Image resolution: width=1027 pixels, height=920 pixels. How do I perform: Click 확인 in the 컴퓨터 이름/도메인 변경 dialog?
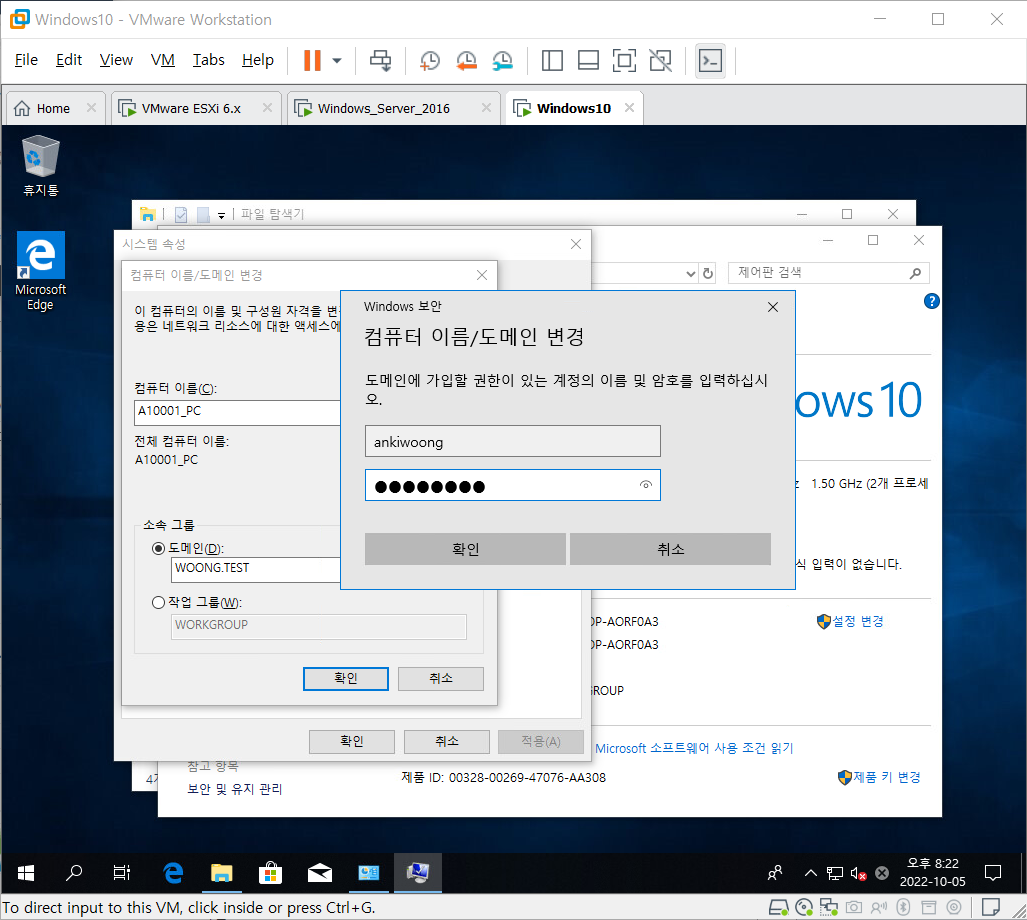pyautogui.click(x=345, y=678)
